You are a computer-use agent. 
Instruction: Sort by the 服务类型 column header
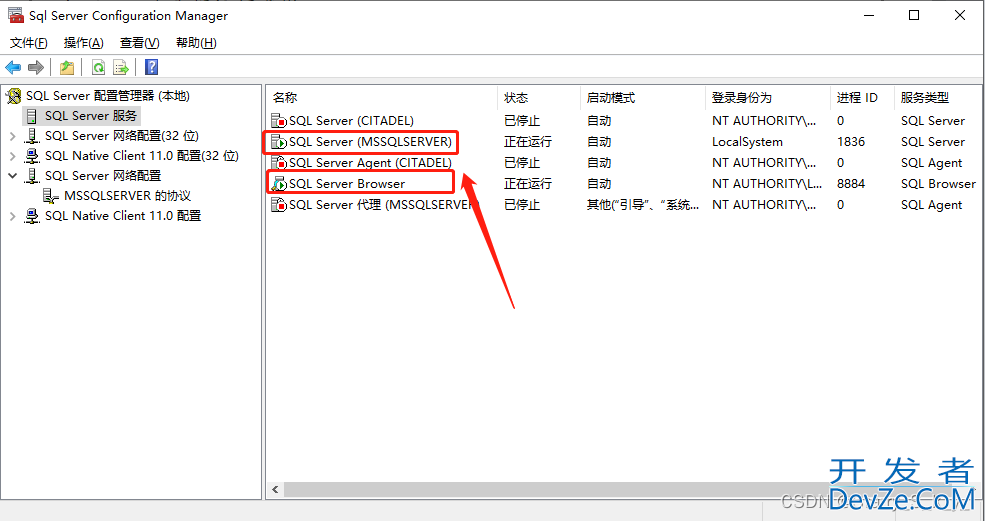click(x=938, y=98)
